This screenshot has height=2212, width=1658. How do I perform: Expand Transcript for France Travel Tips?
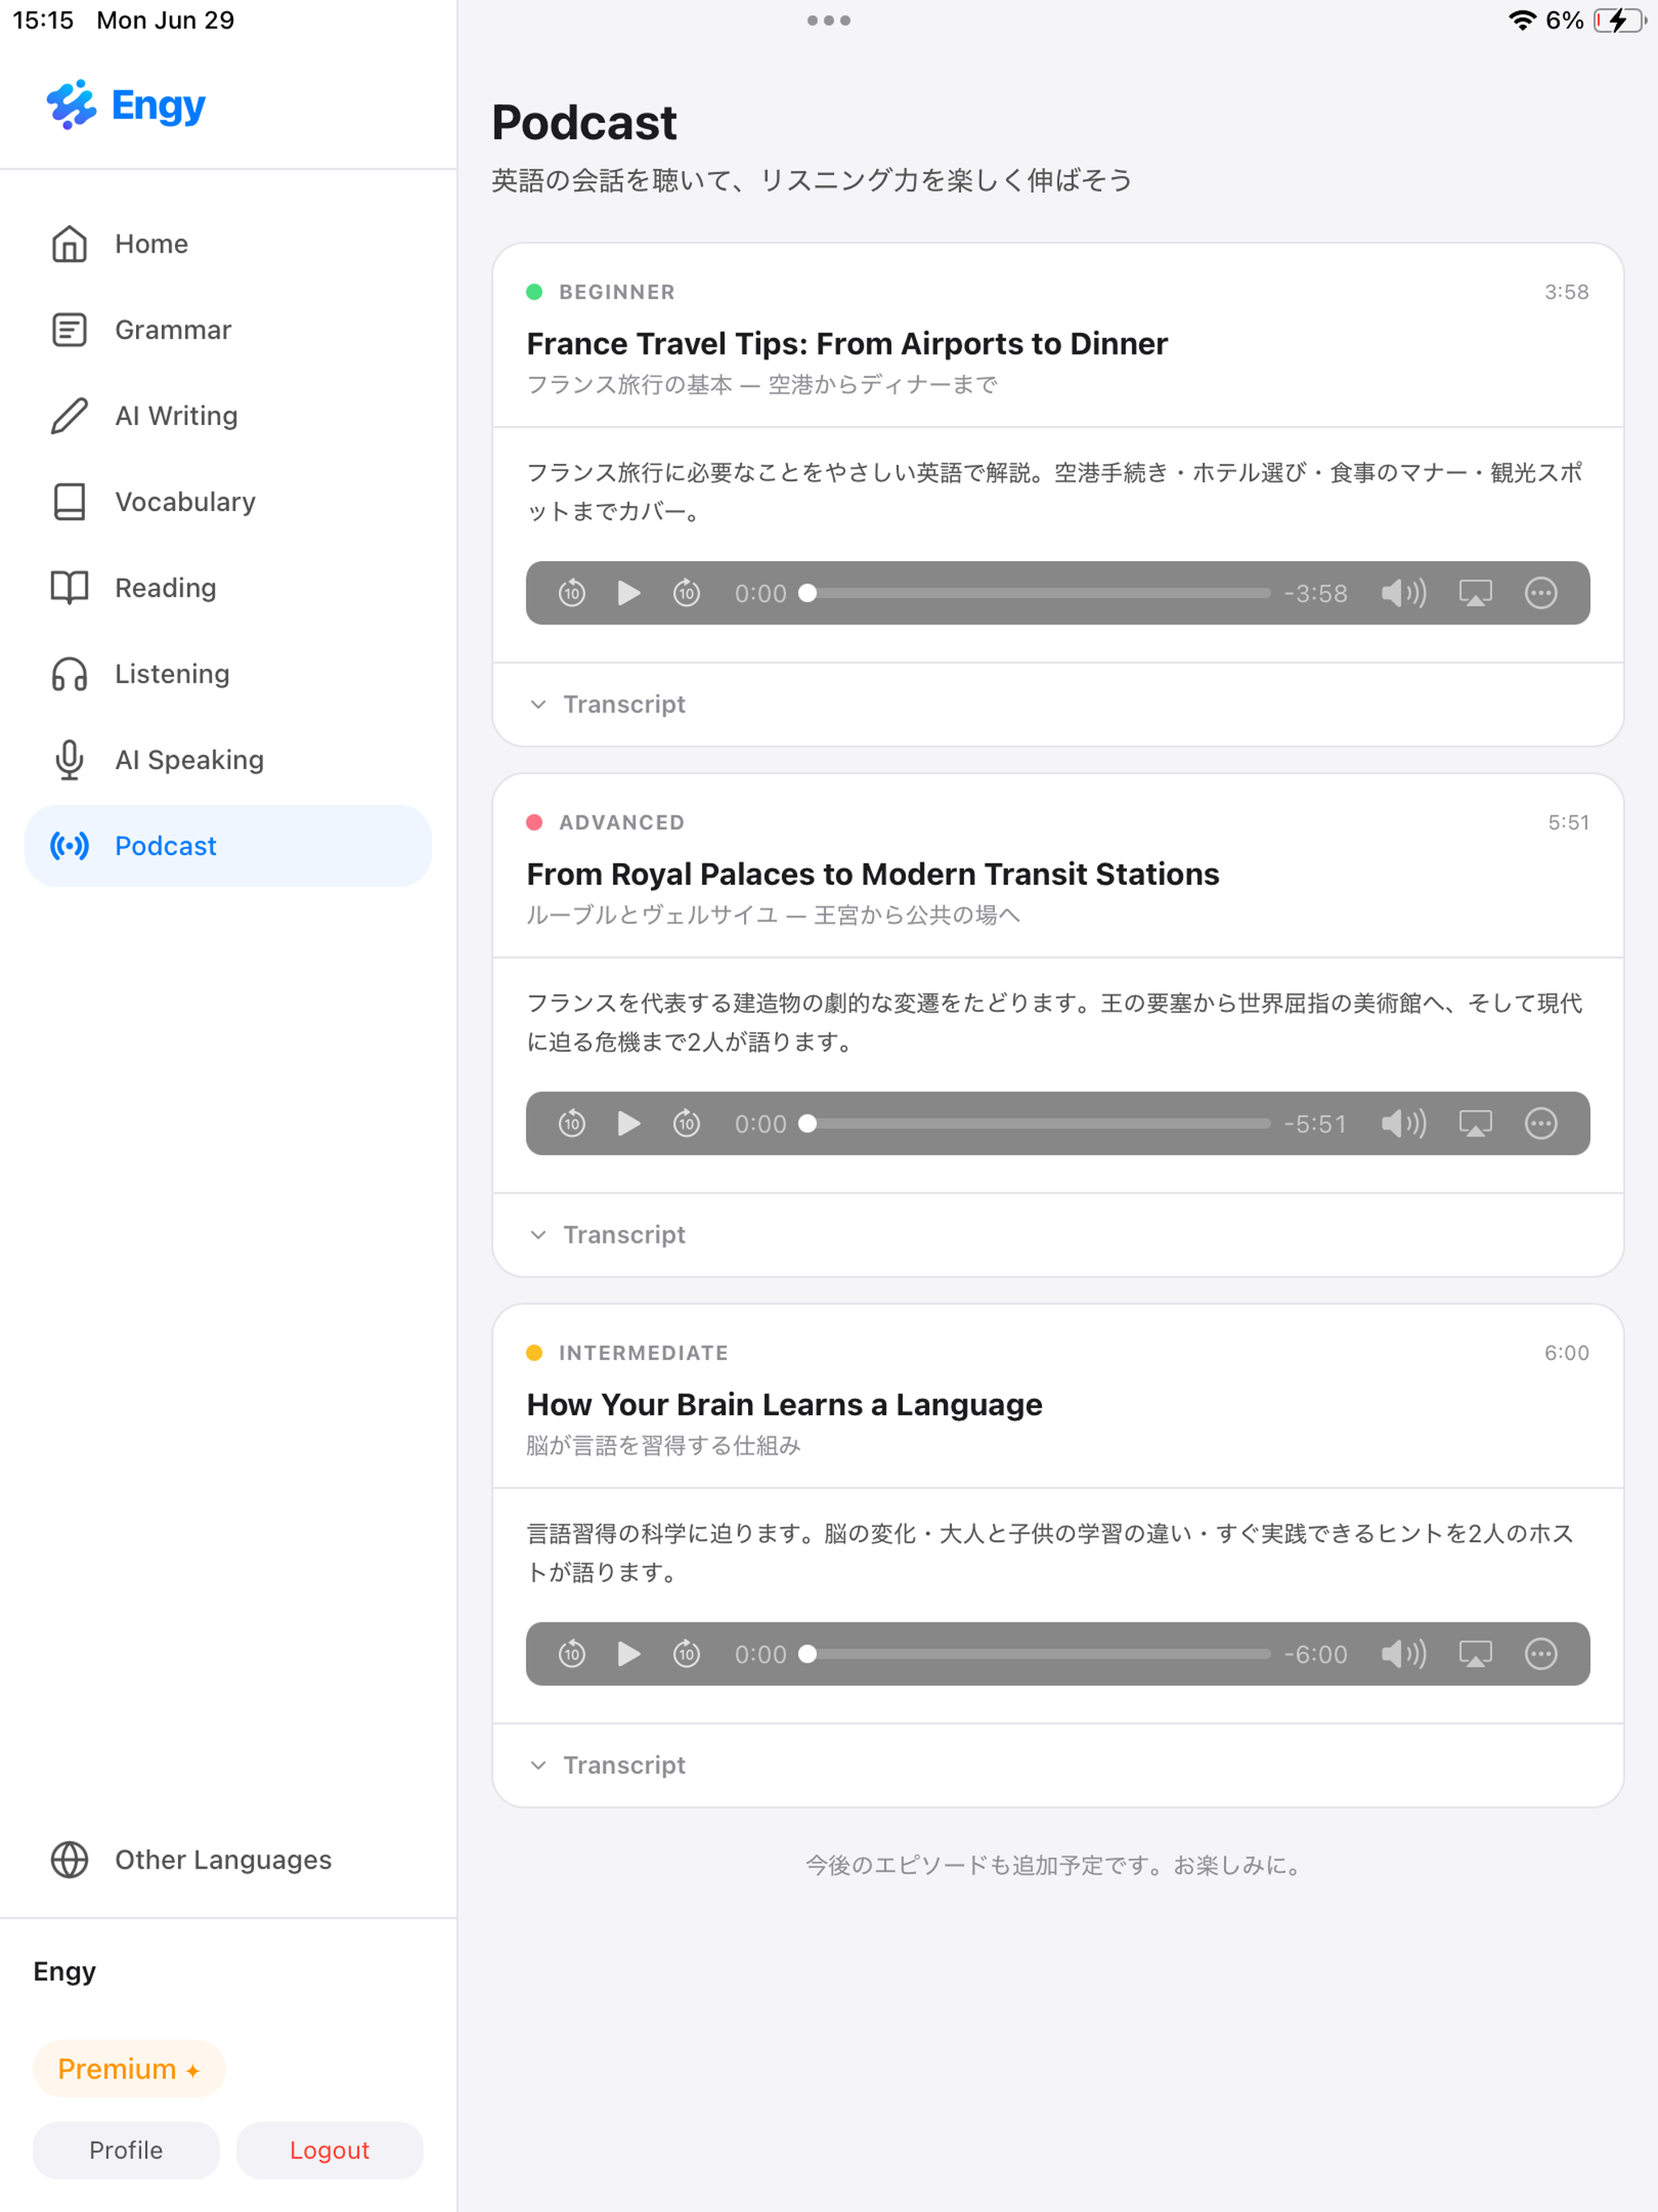pos(607,704)
